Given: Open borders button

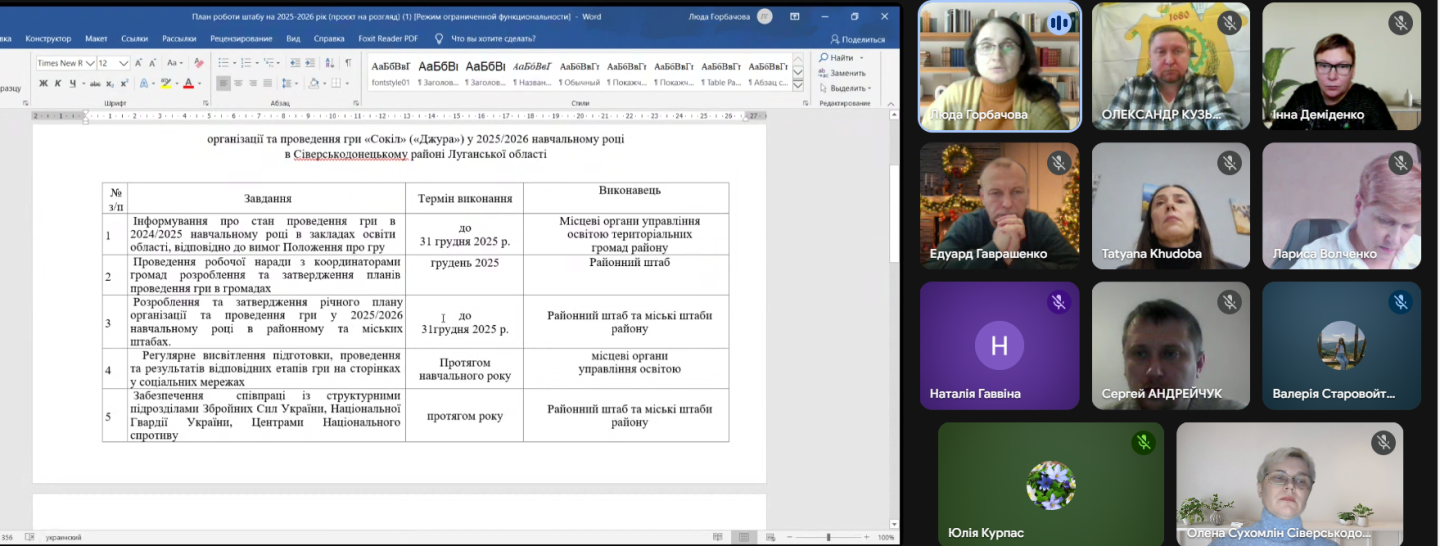Looking at the screenshot, I should point(336,83).
